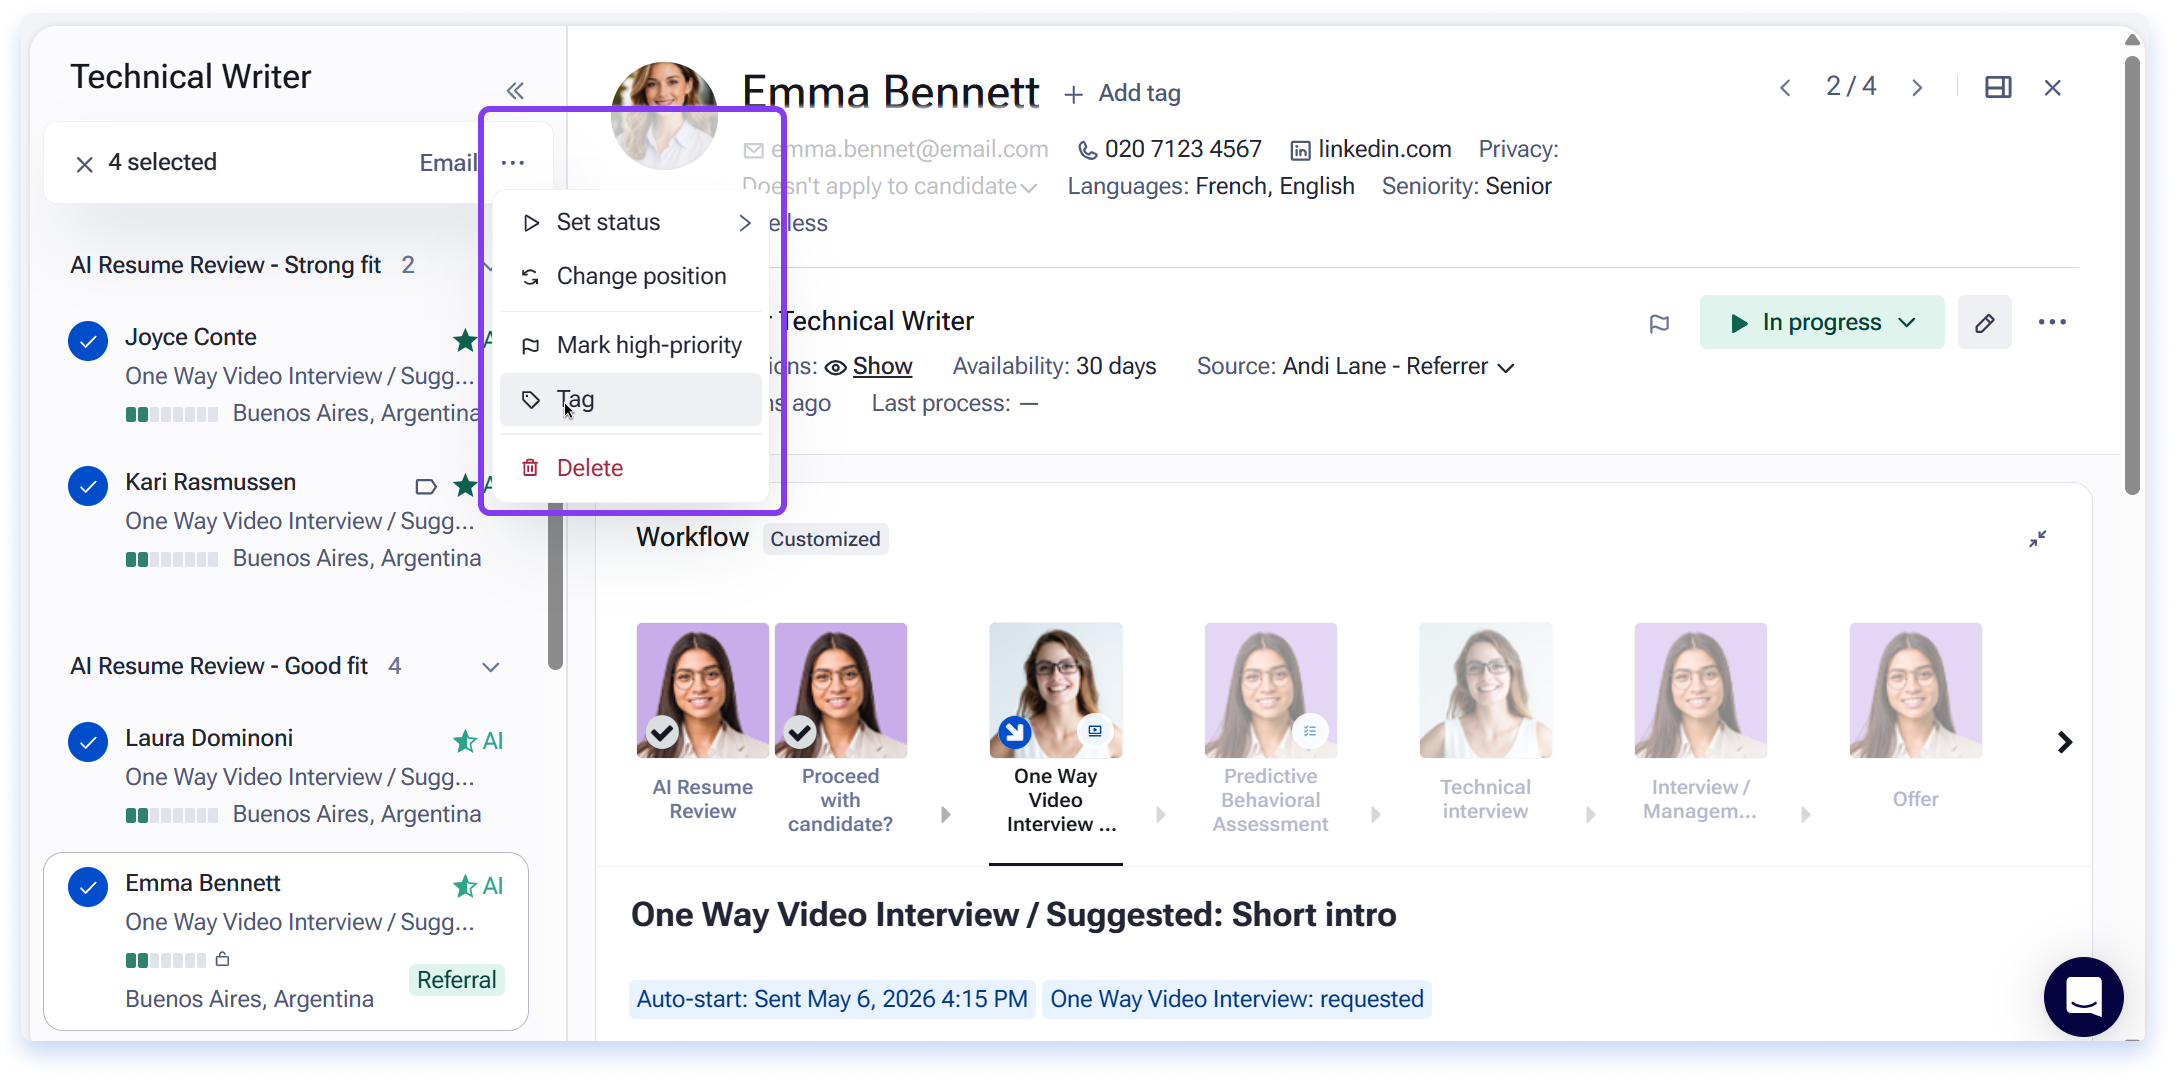This screenshot has height=1080, width=2180.
Task: Click the tag icon on Kari Rasmussen's row
Action: 426,487
